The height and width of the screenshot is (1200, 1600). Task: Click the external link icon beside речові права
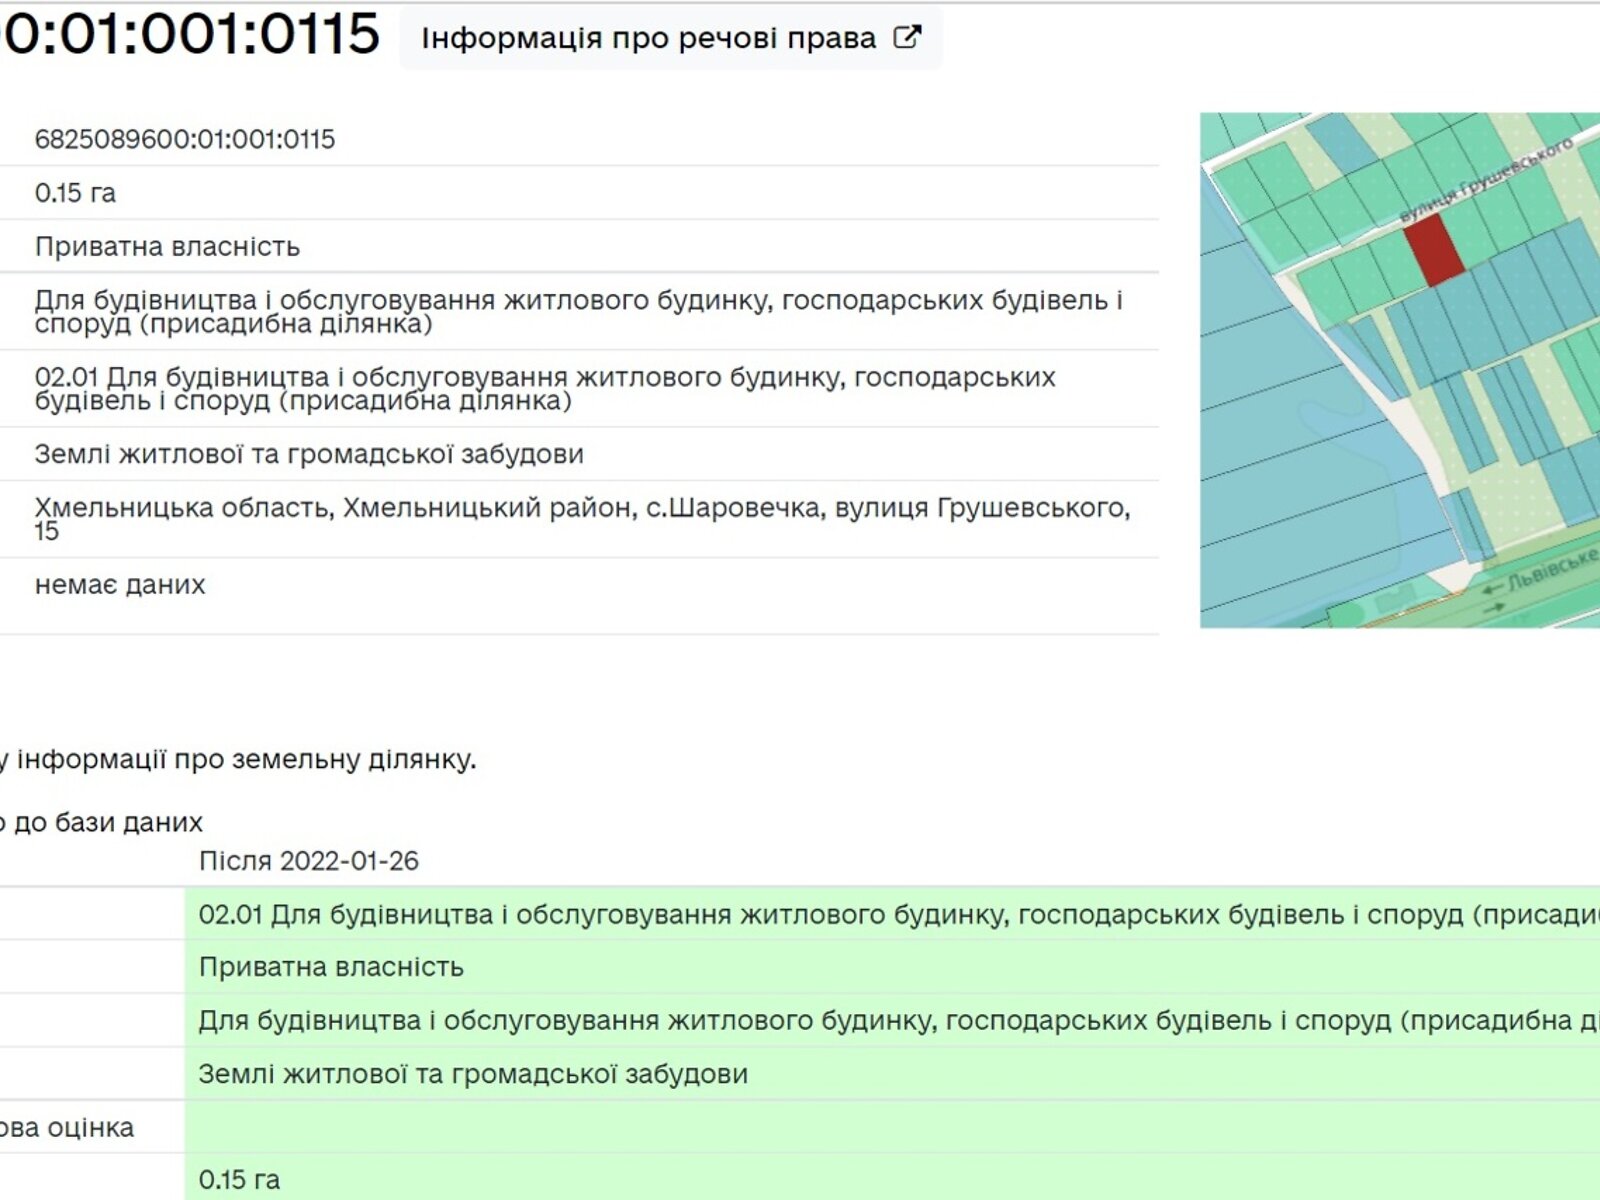[906, 38]
